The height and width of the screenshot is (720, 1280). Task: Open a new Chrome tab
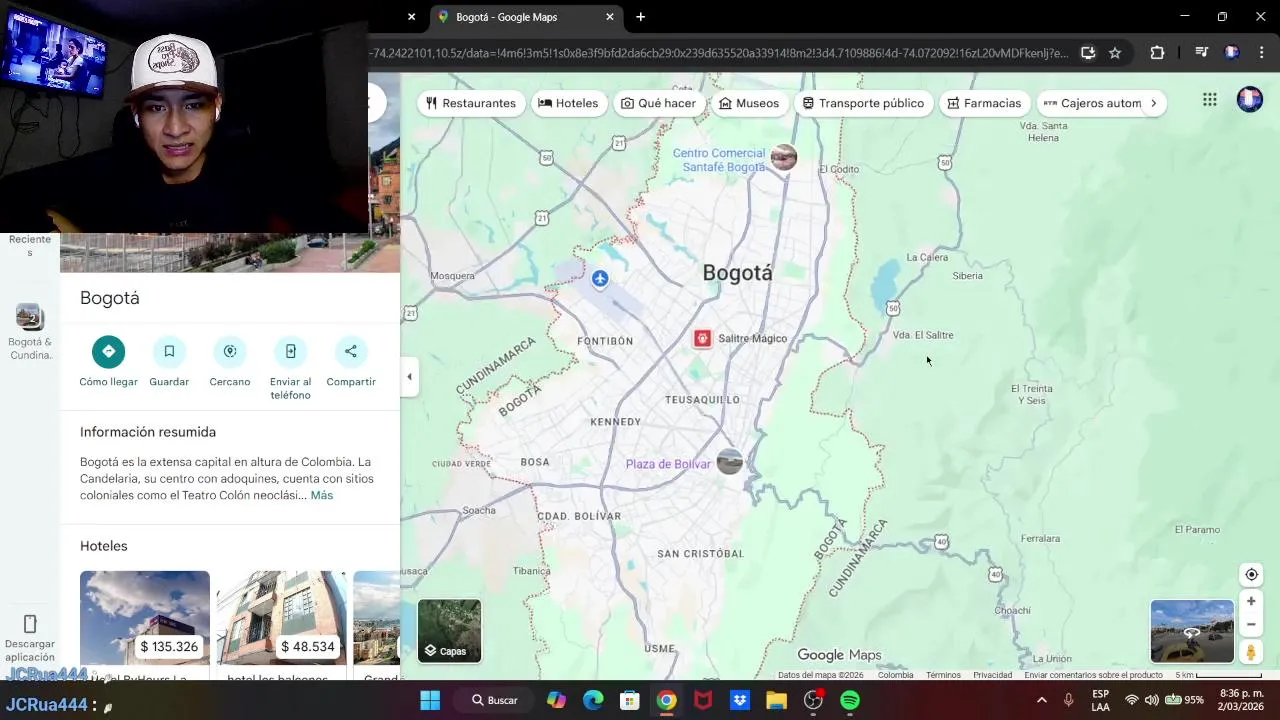[x=641, y=17]
